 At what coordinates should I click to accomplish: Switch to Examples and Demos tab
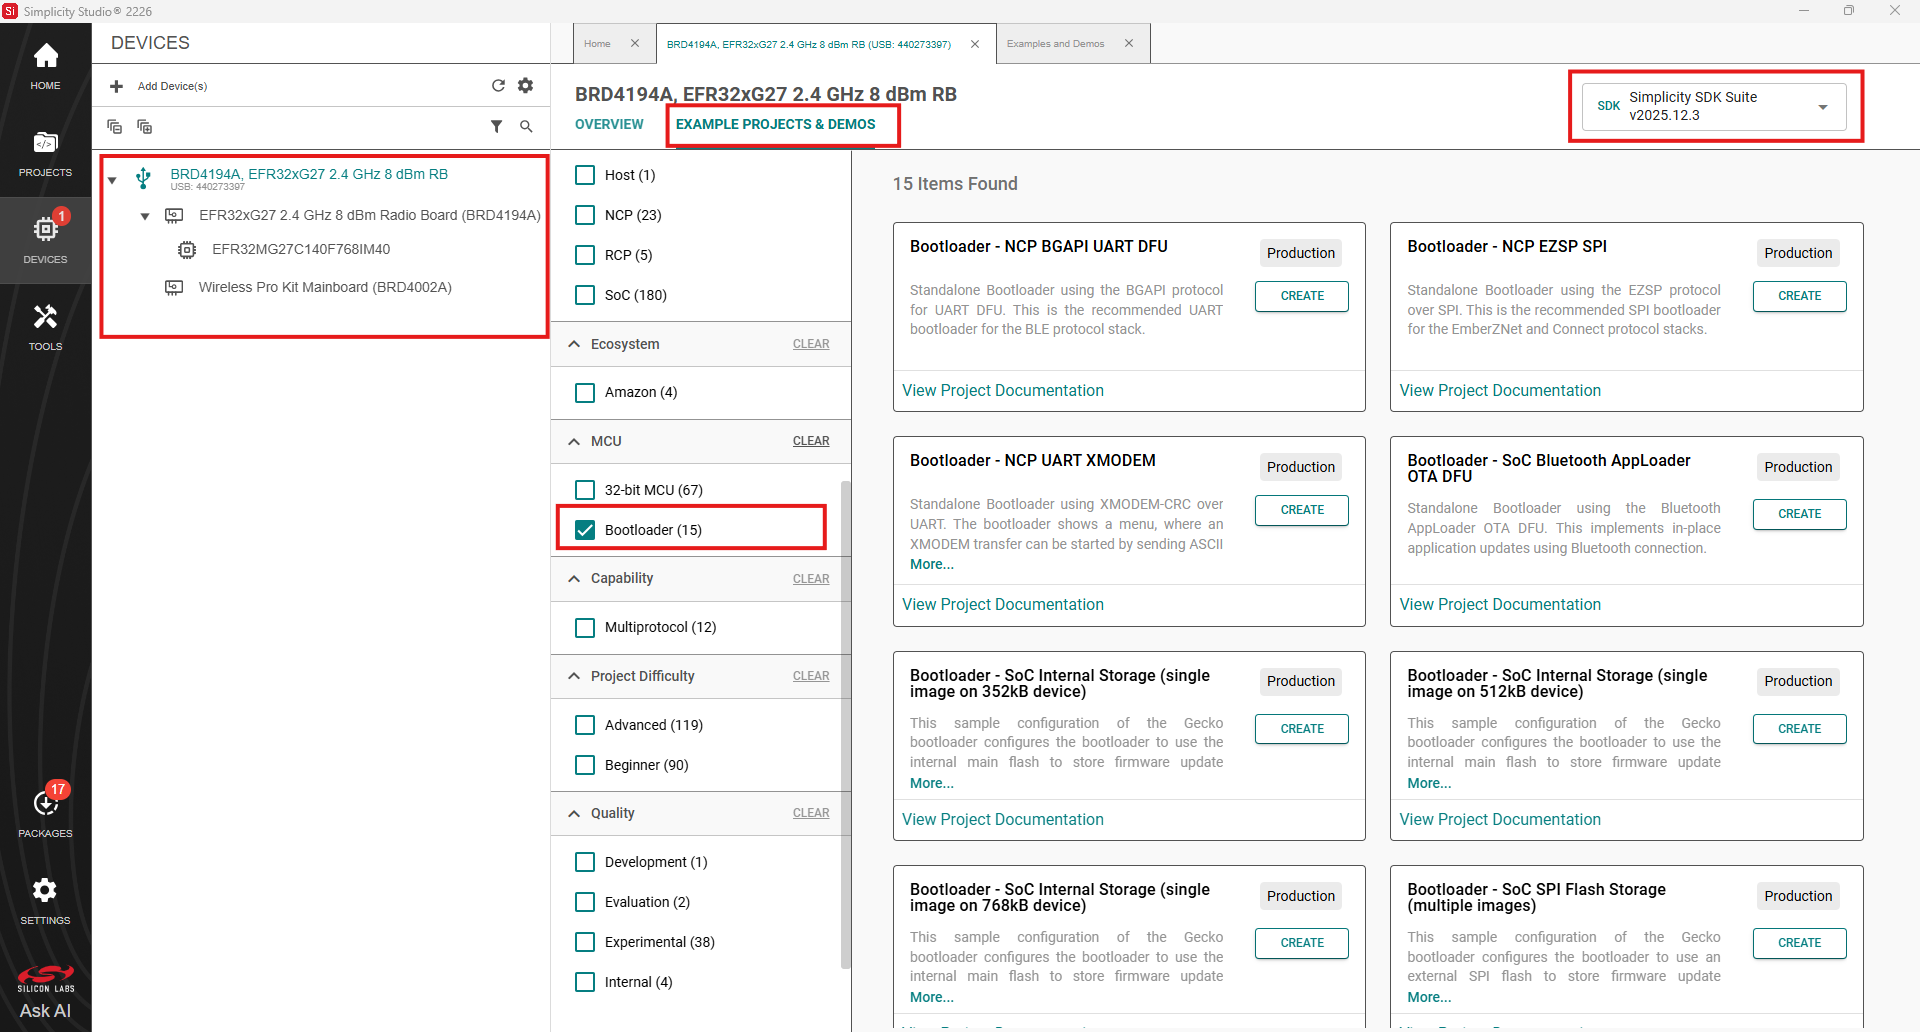point(1055,43)
